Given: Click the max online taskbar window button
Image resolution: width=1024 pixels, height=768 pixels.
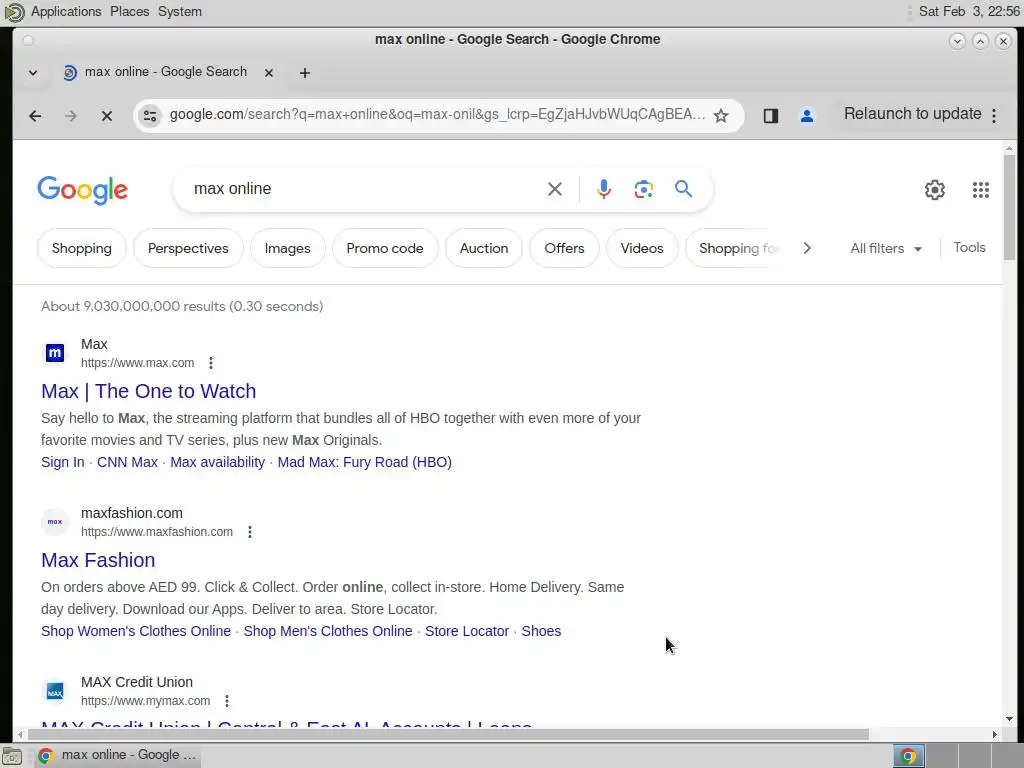Looking at the screenshot, I should pos(118,756).
